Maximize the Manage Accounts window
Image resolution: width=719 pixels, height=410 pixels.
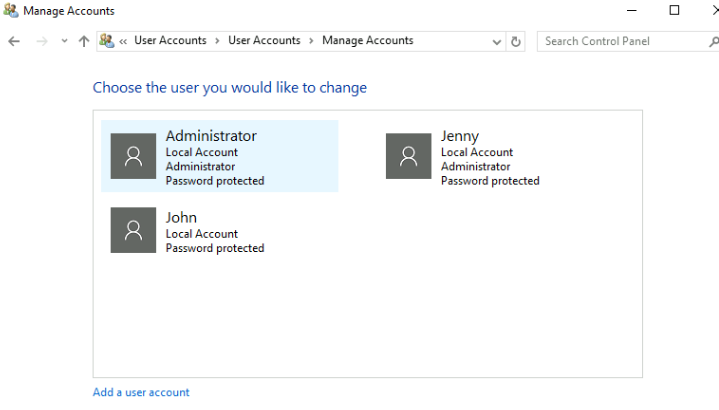(x=674, y=10)
